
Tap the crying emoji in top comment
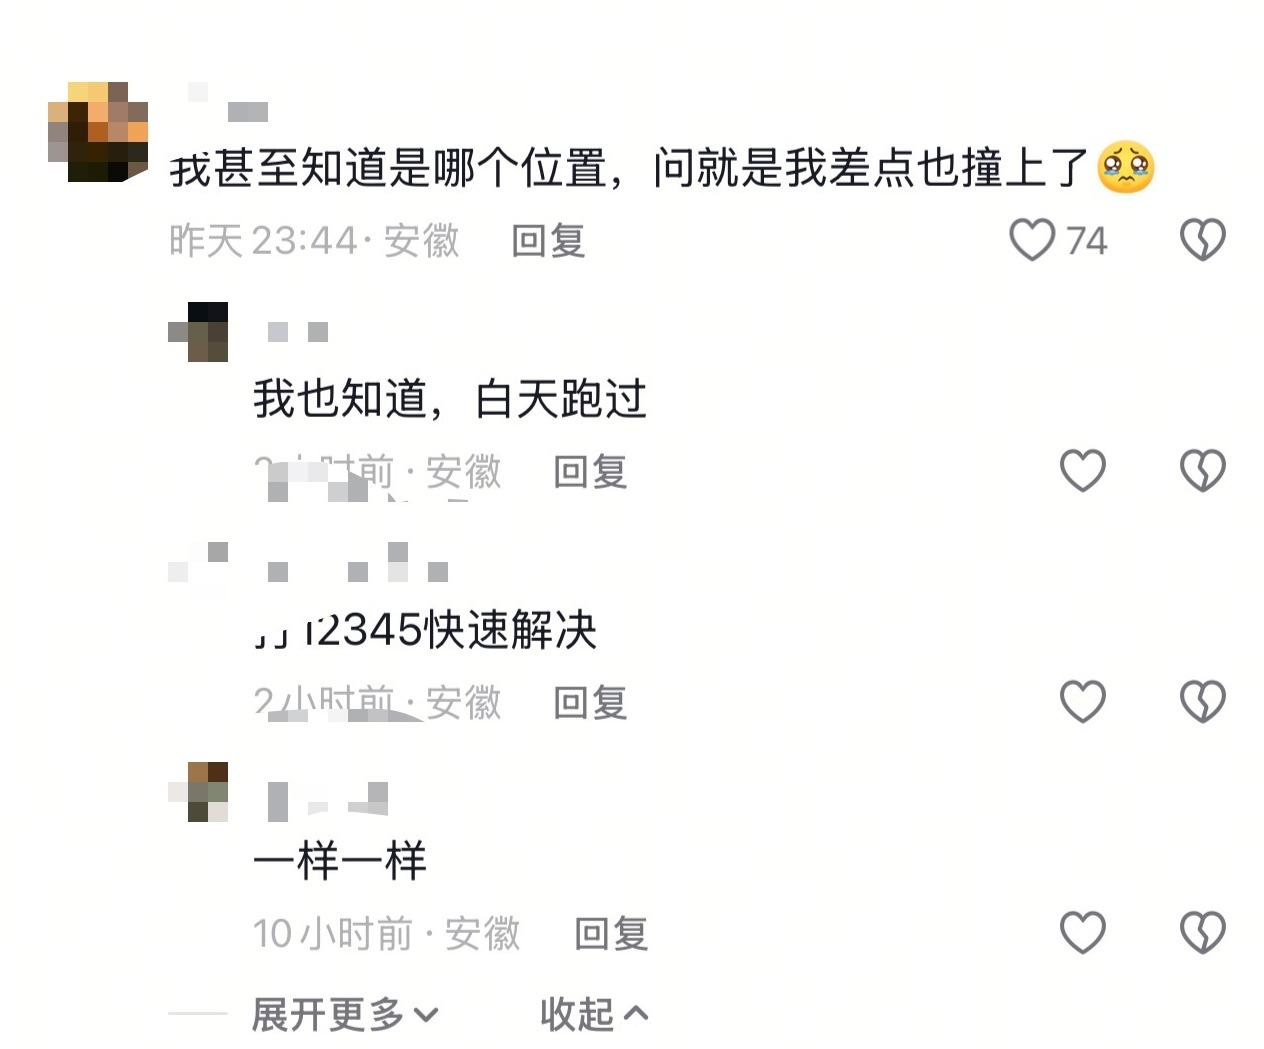(1126, 168)
